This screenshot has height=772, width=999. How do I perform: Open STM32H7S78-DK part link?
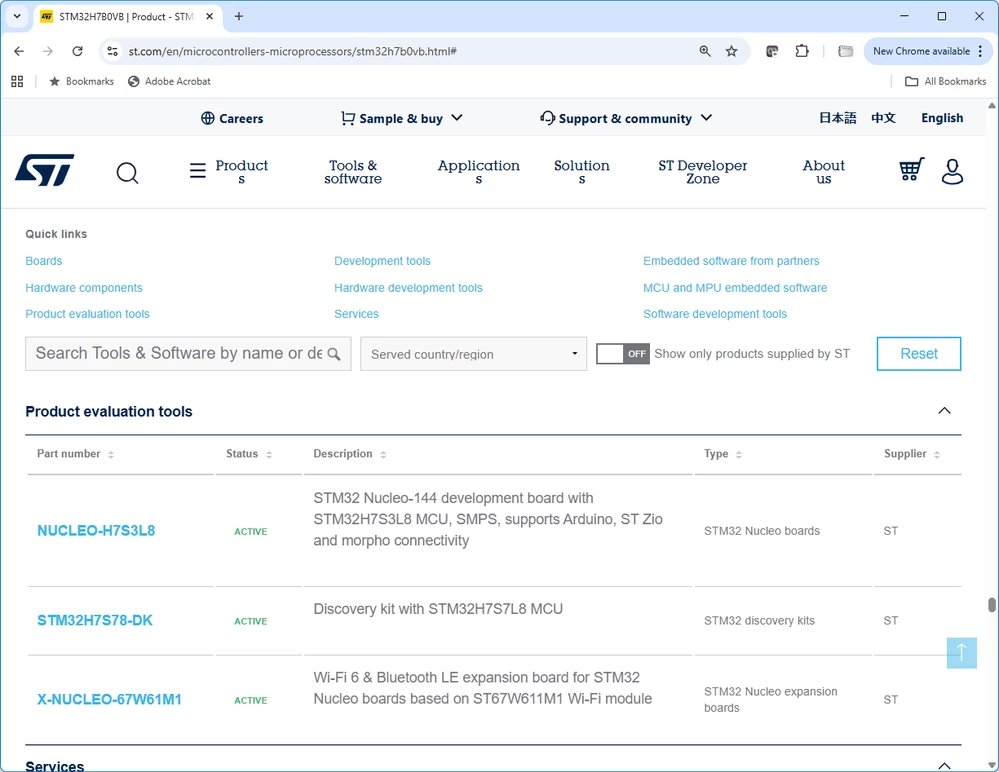95,620
